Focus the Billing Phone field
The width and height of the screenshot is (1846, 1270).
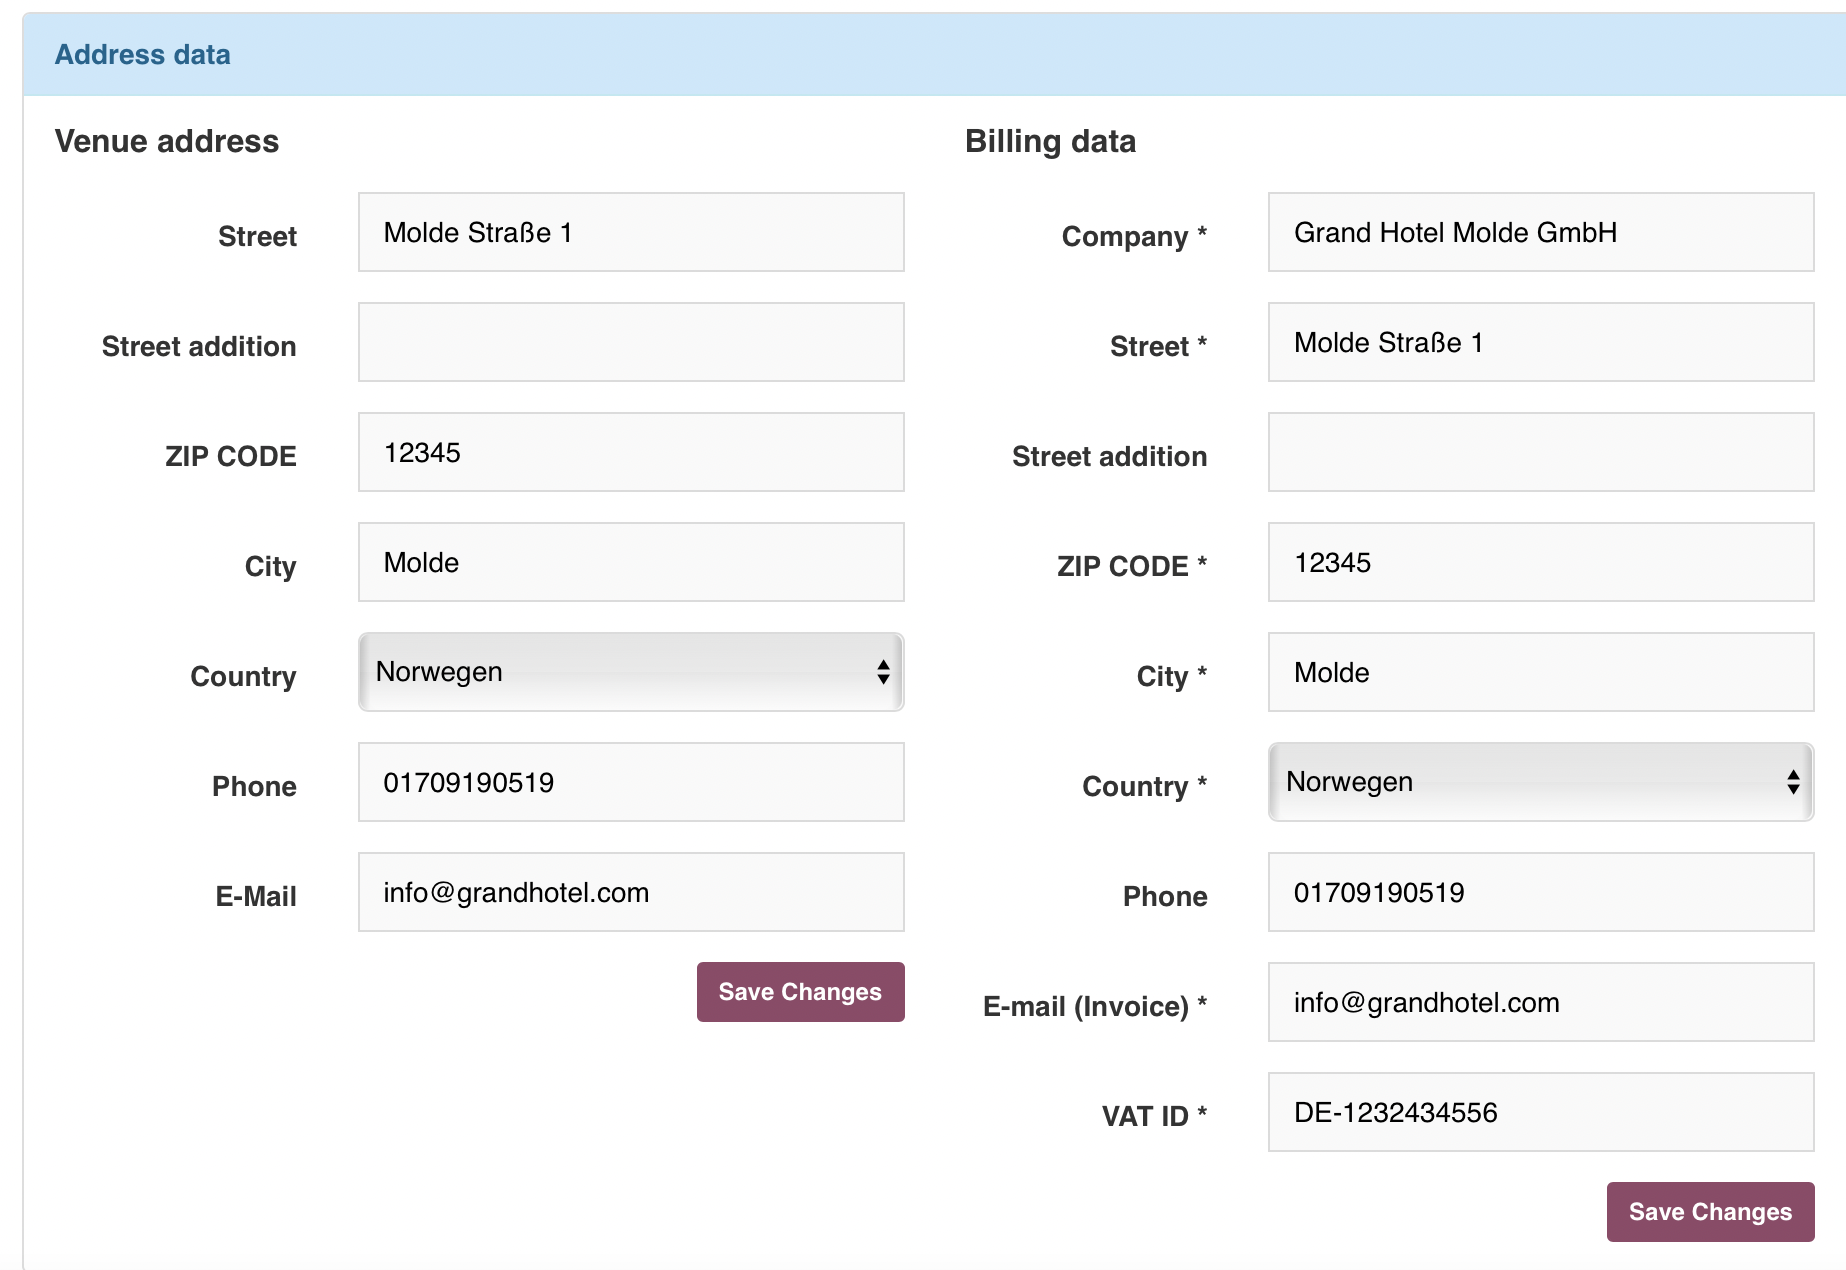(1540, 892)
